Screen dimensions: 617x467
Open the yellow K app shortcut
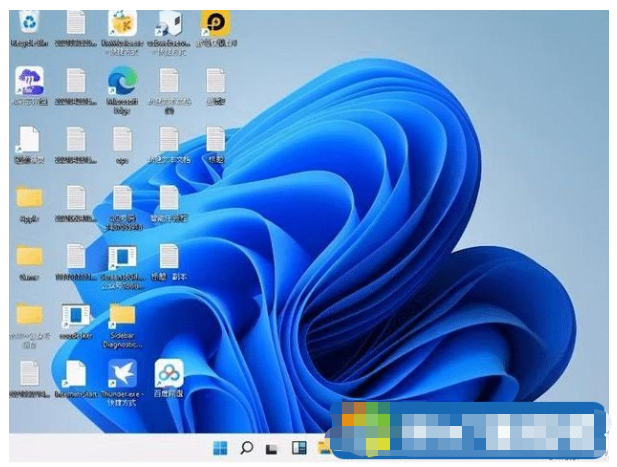click(x=122, y=24)
